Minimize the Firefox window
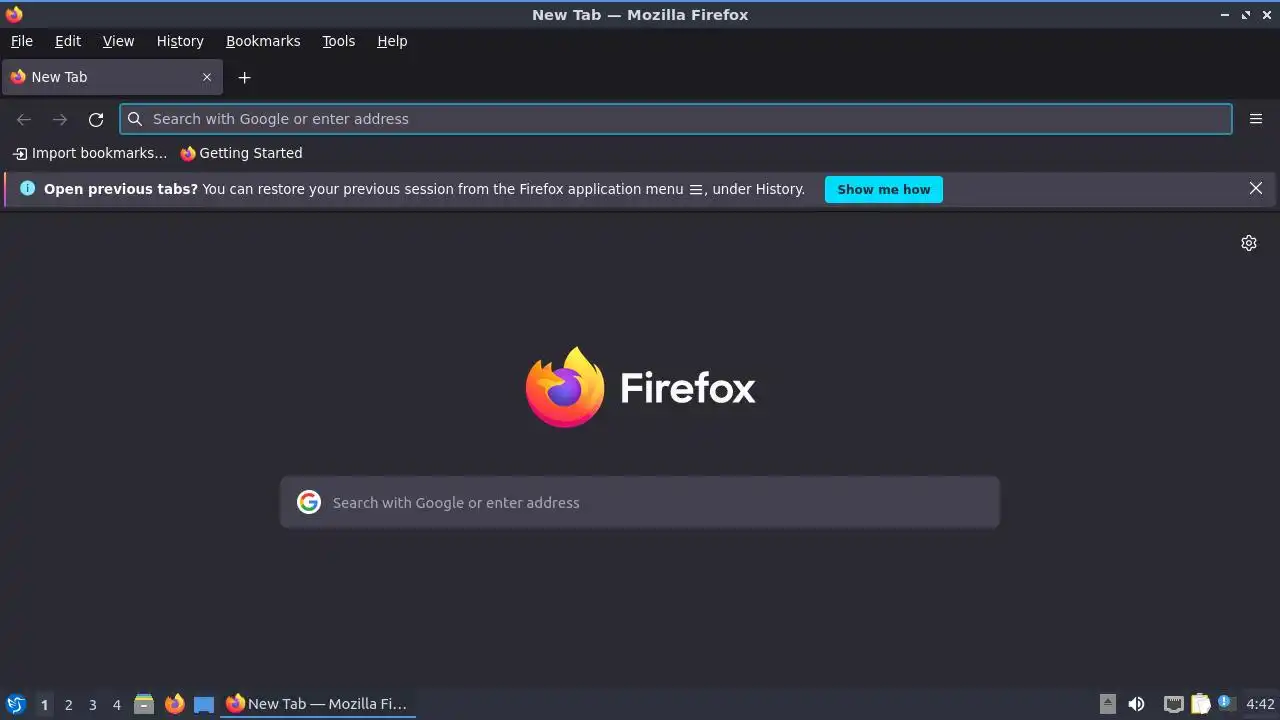 point(1225,15)
